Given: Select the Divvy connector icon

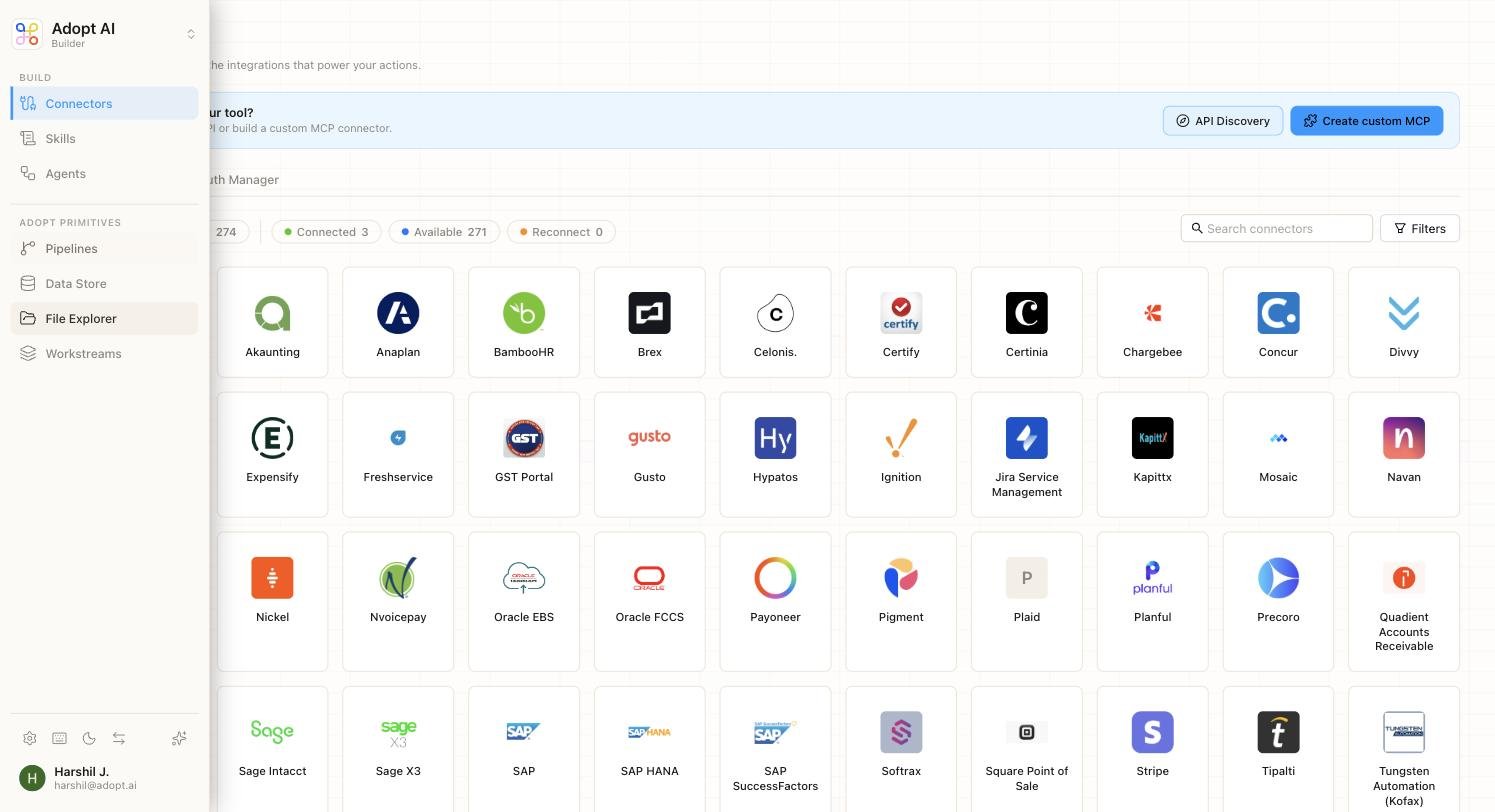Looking at the screenshot, I should pyautogui.click(x=1404, y=313).
